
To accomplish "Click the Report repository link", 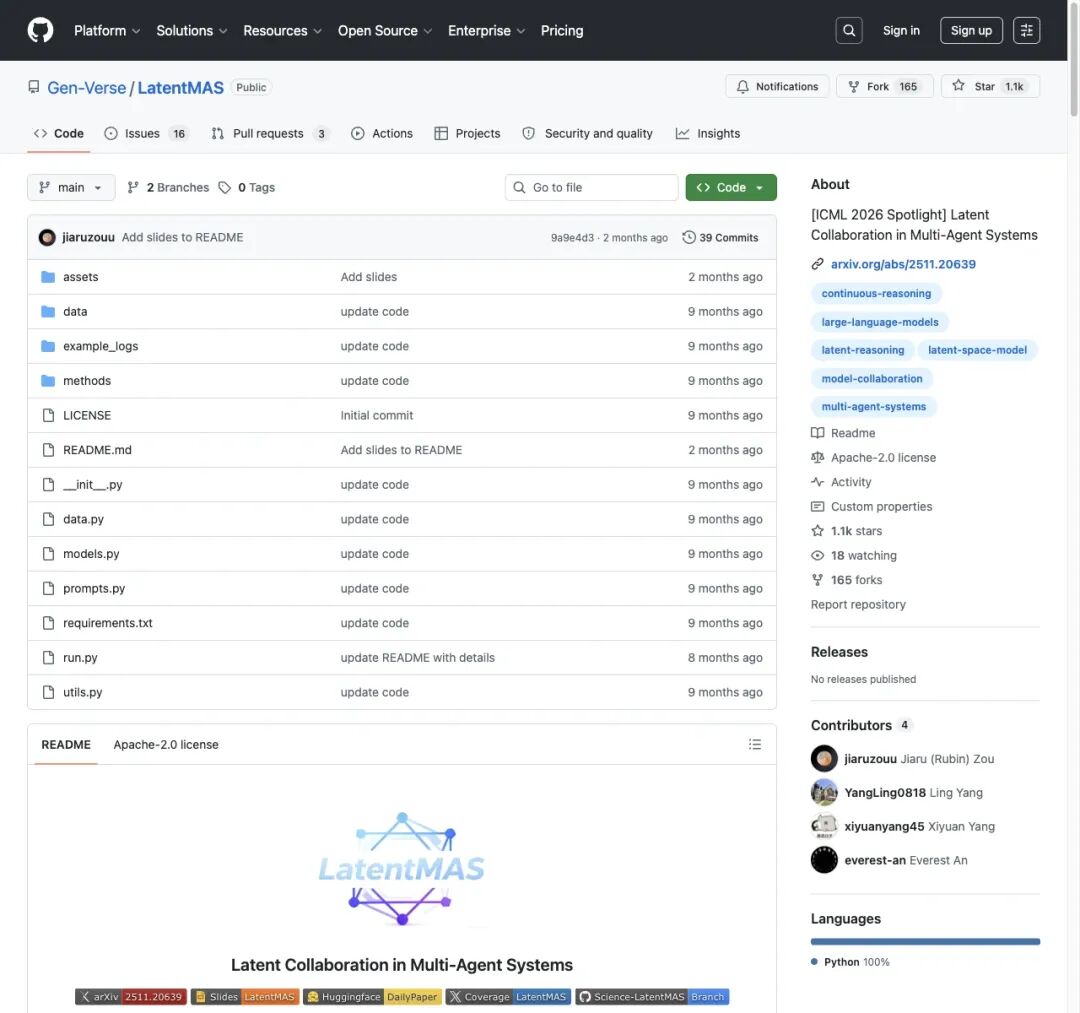I will coord(858,604).
